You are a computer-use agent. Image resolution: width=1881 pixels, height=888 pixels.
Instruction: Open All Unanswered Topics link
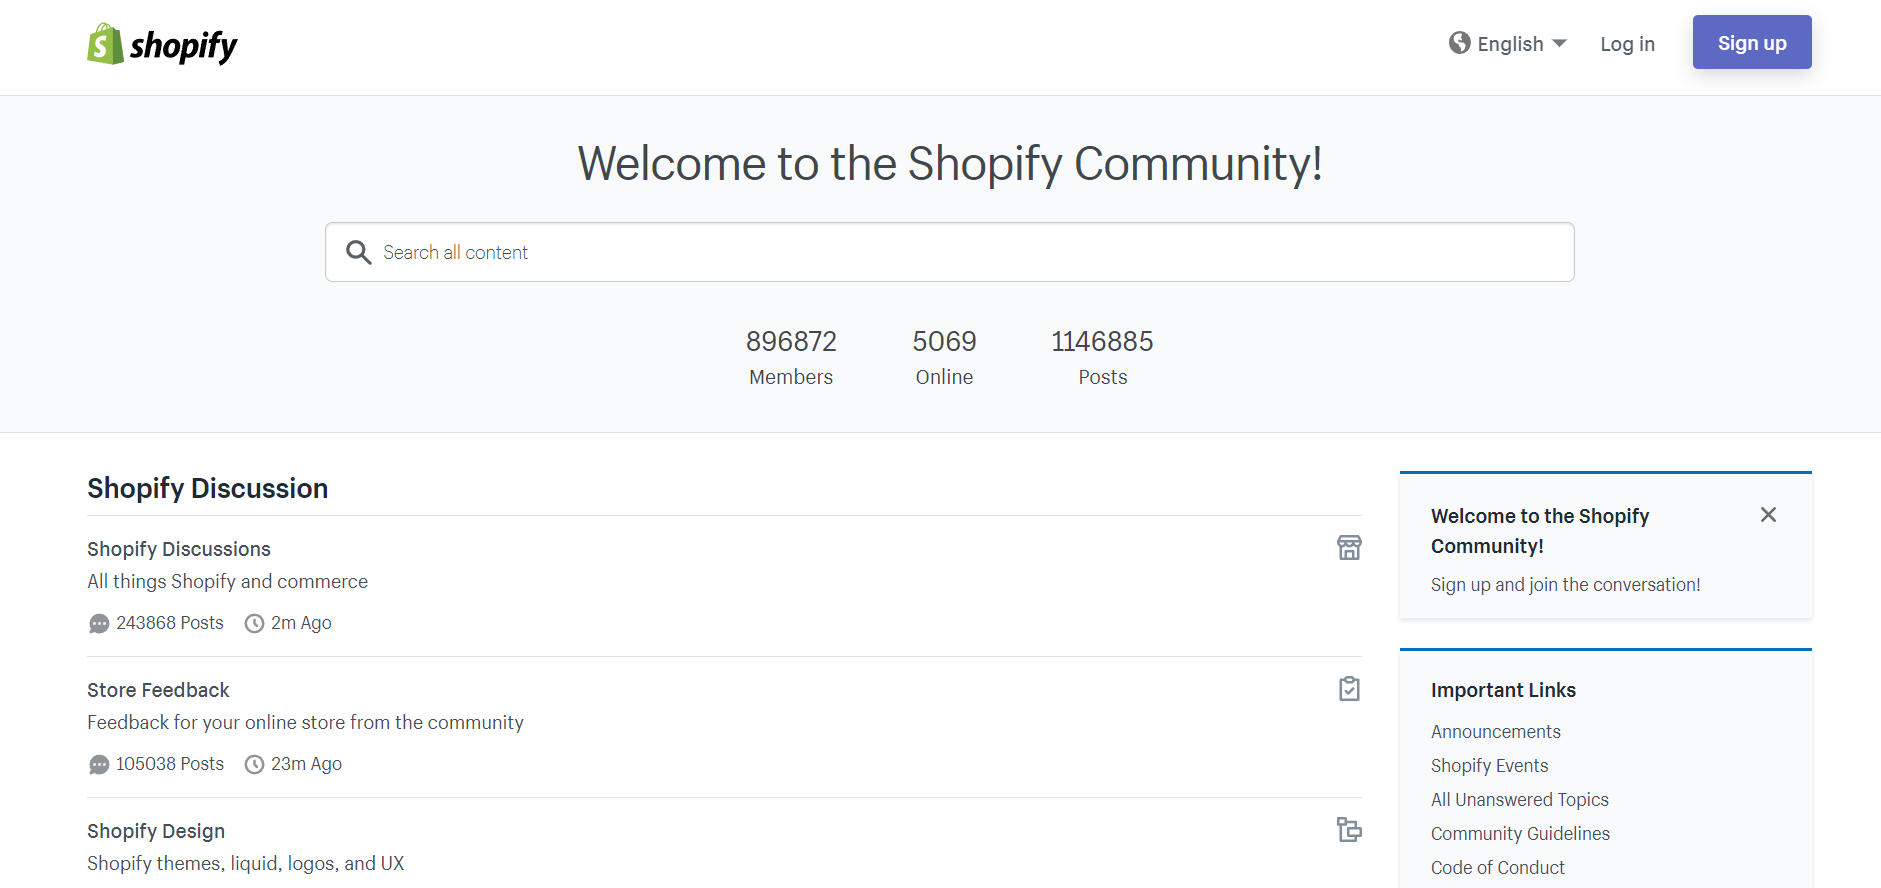[x=1519, y=800]
